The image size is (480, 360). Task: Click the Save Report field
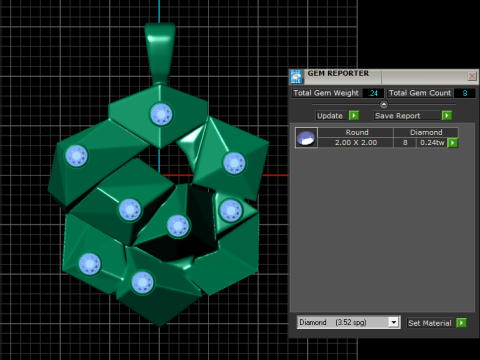407,116
